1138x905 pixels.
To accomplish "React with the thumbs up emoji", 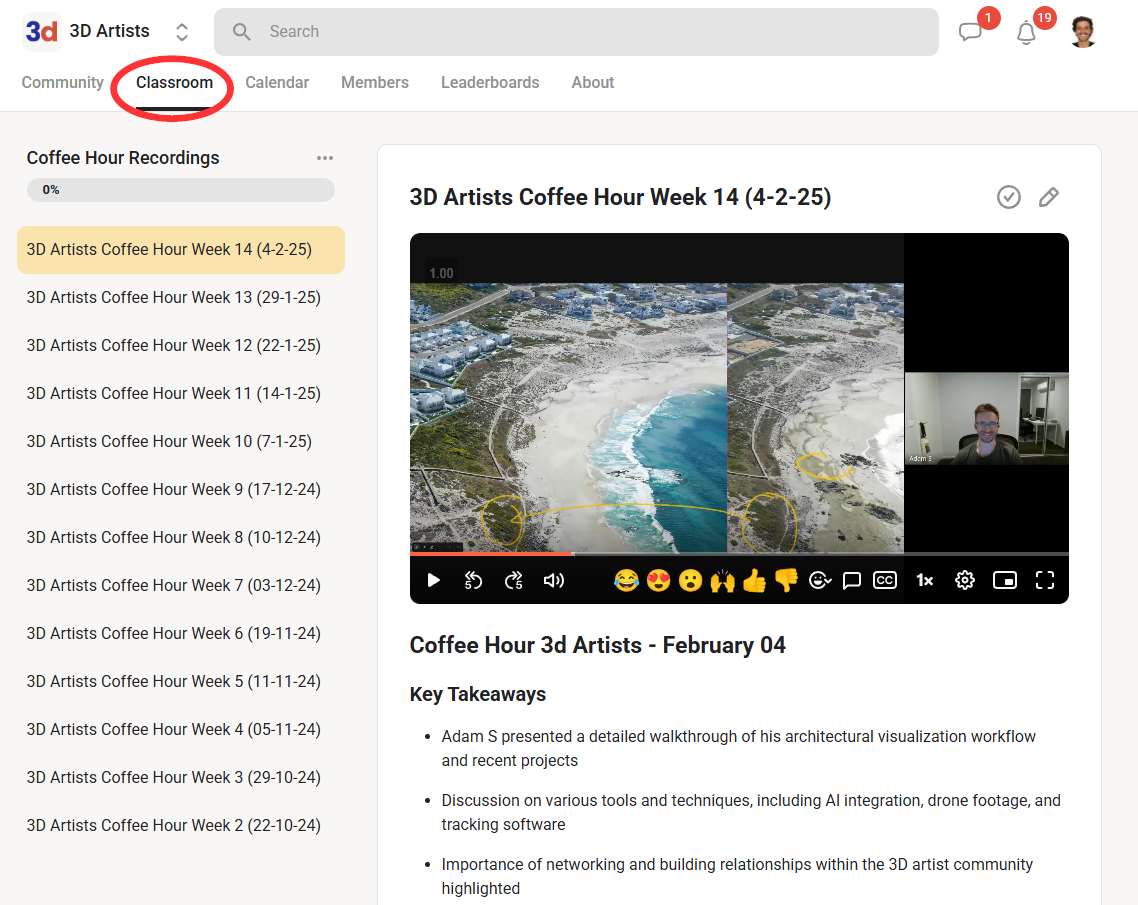I will 754,580.
